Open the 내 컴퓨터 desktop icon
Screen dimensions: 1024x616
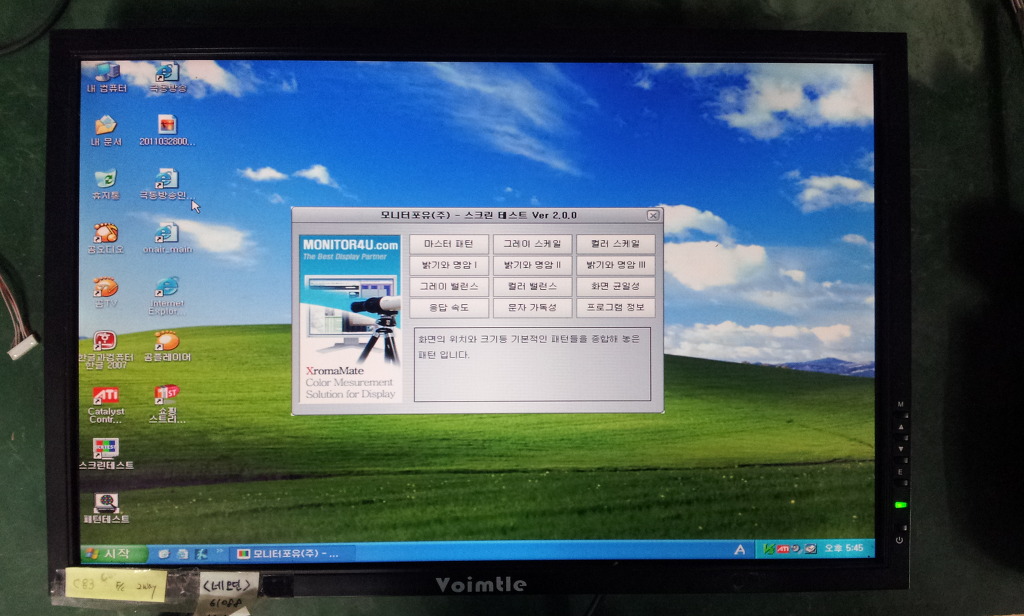coord(106,77)
